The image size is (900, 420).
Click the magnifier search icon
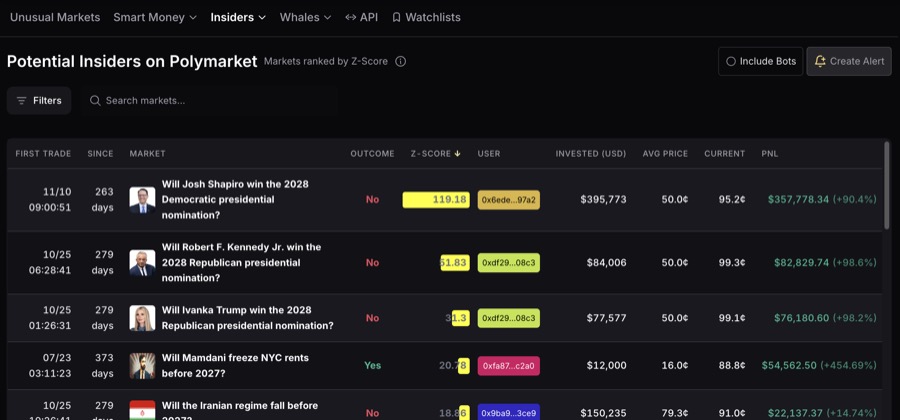click(95, 100)
